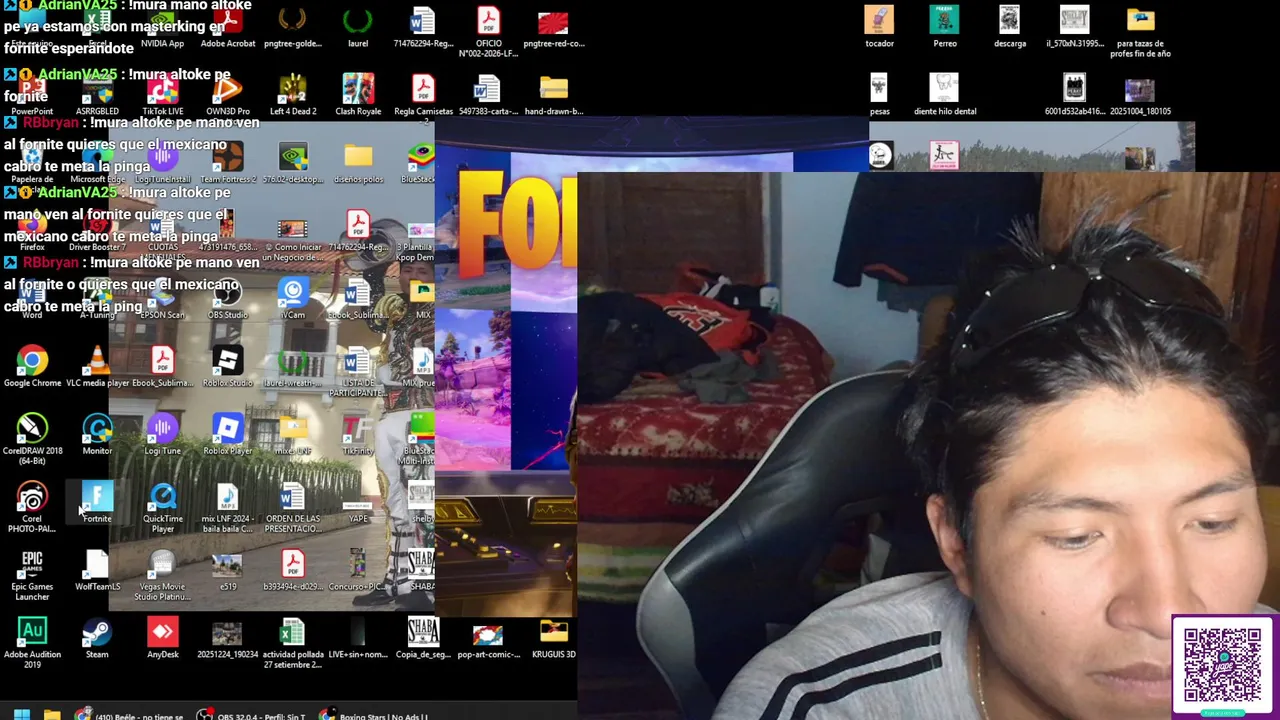Launch Adobe Acrobat from the desktop
The height and width of the screenshot is (720, 1280).
click(227, 27)
